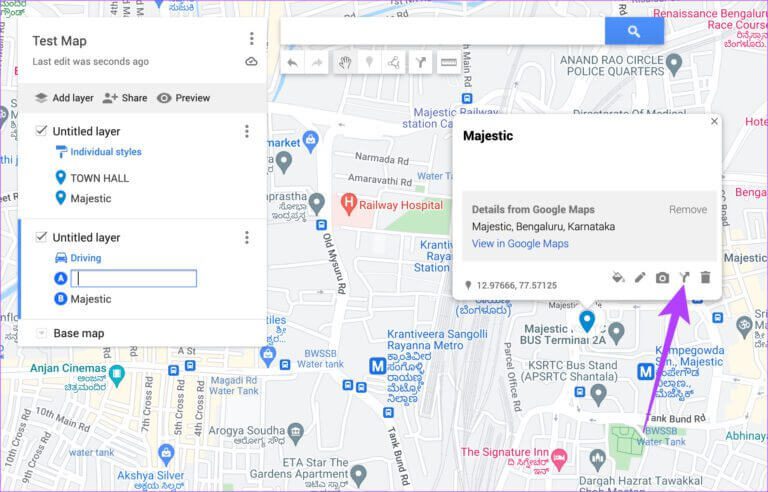Viewport: 768px width, 492px height.
Task: Click the Driving mode link
Action: pyautogui.click(x=86, y=258)
